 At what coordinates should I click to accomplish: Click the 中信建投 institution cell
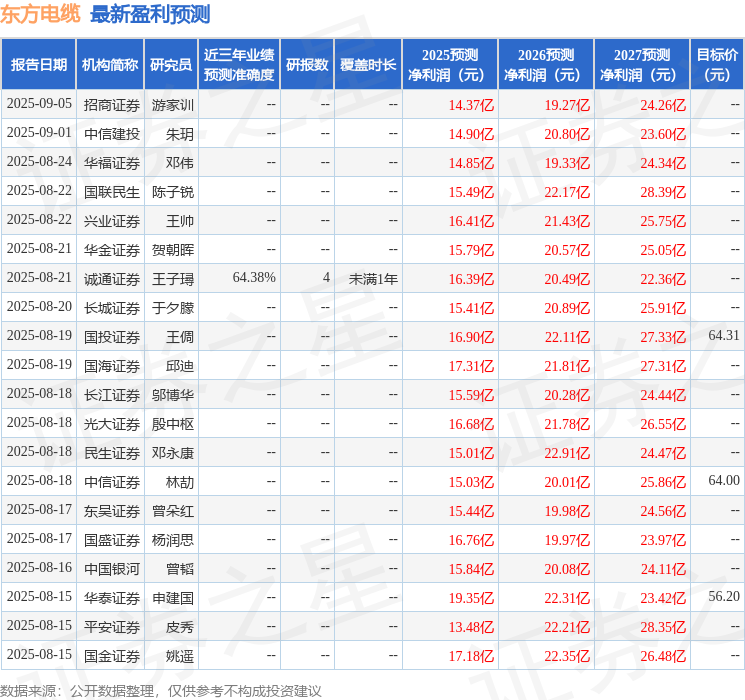tap(112, 134)
